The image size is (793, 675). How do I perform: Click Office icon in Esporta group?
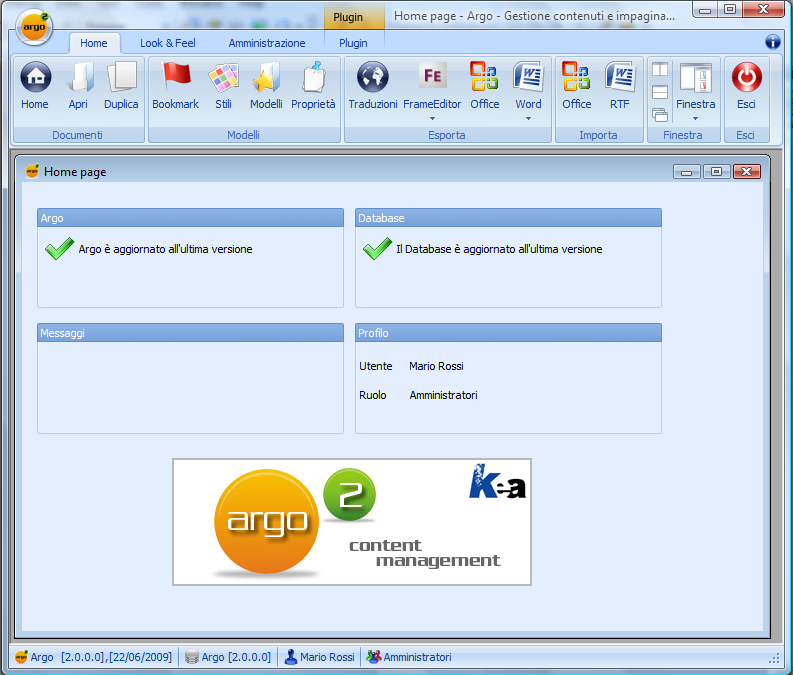pos(484,76)
